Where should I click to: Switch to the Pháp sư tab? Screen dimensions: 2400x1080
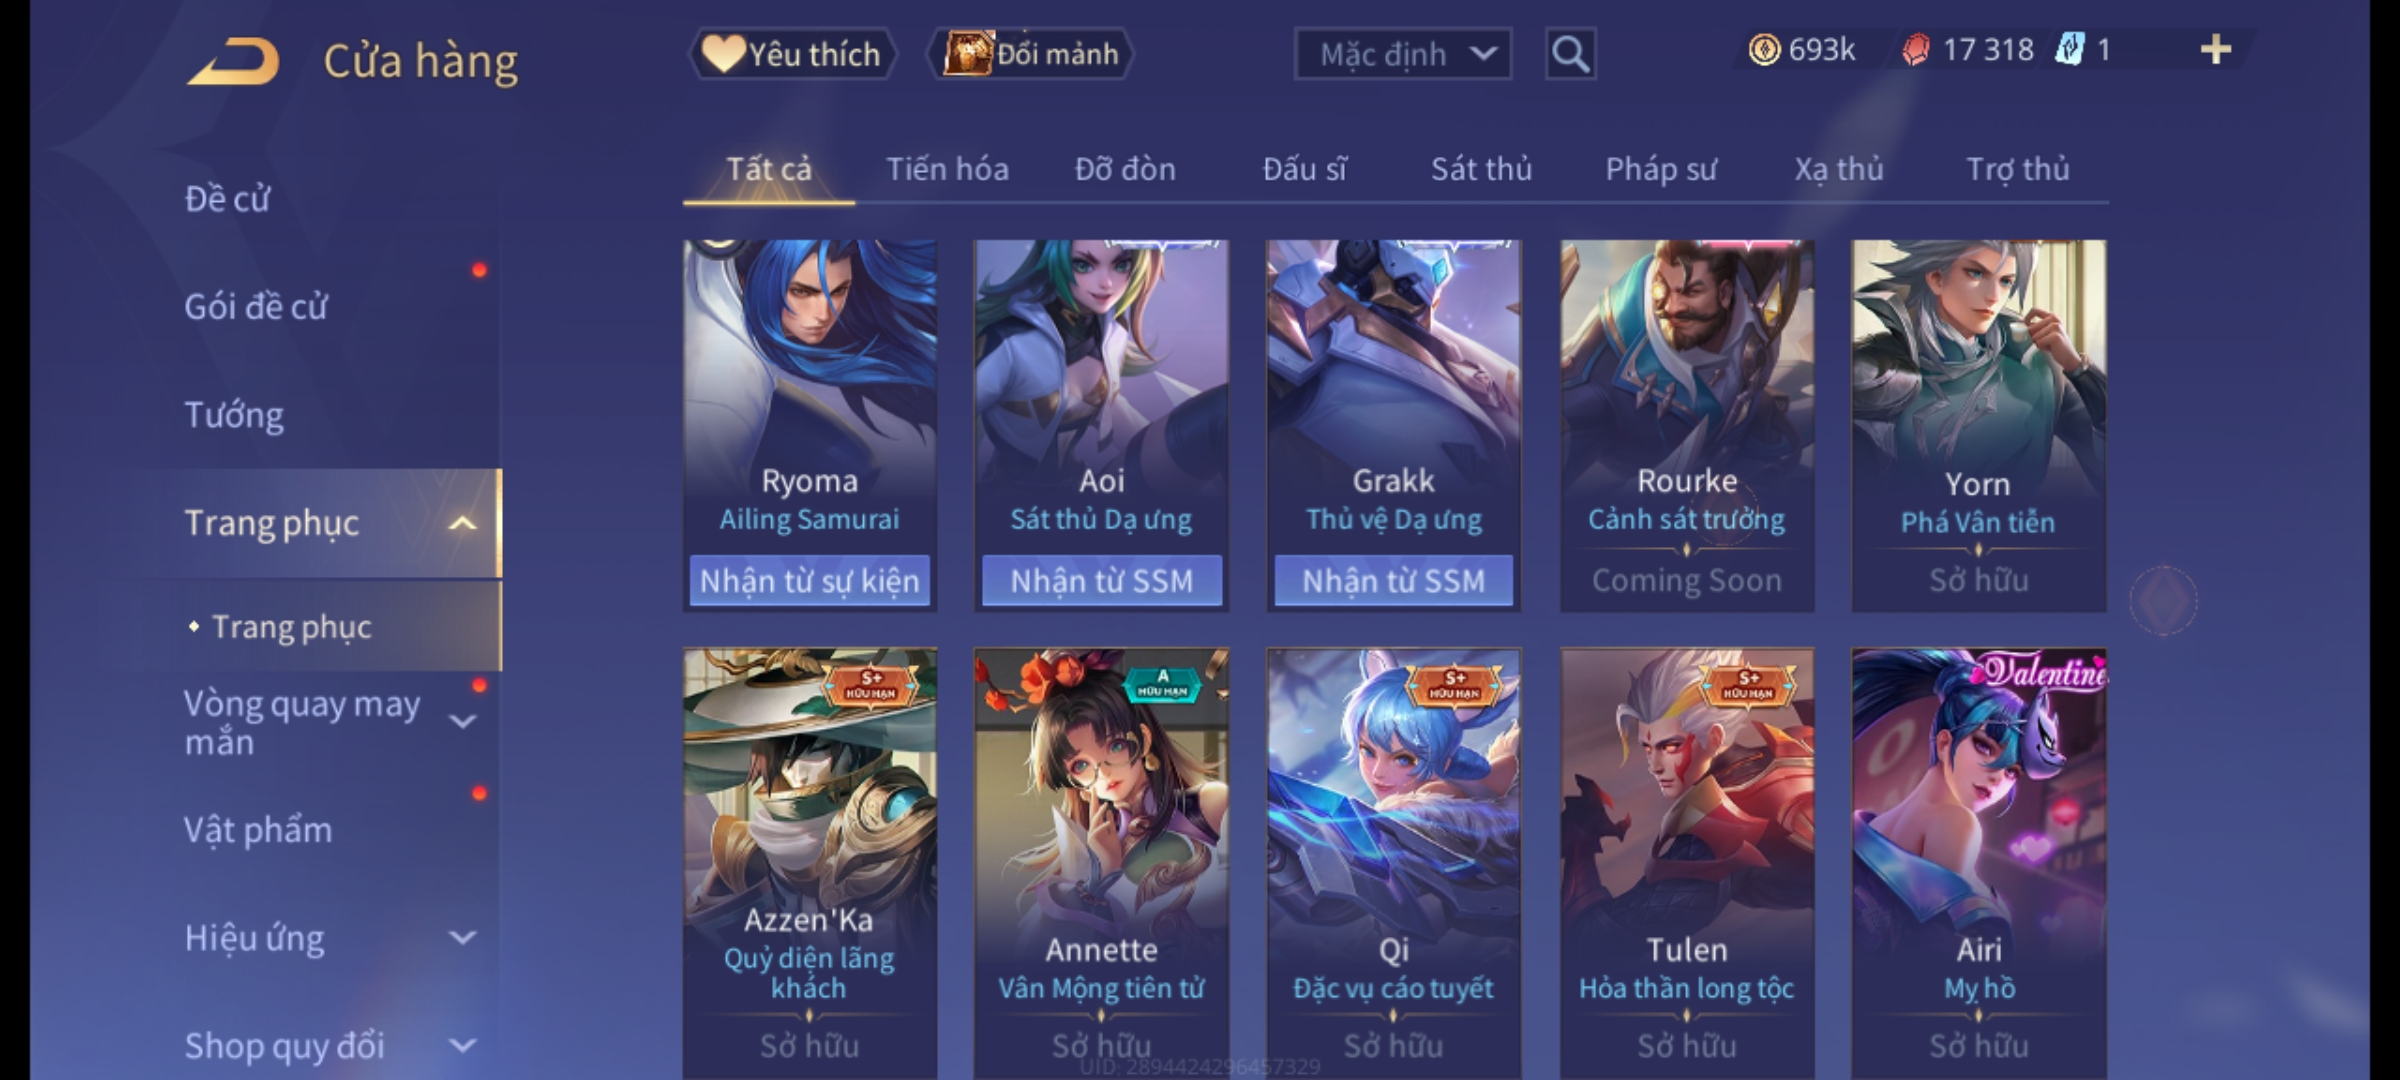tap(1661, 169)
